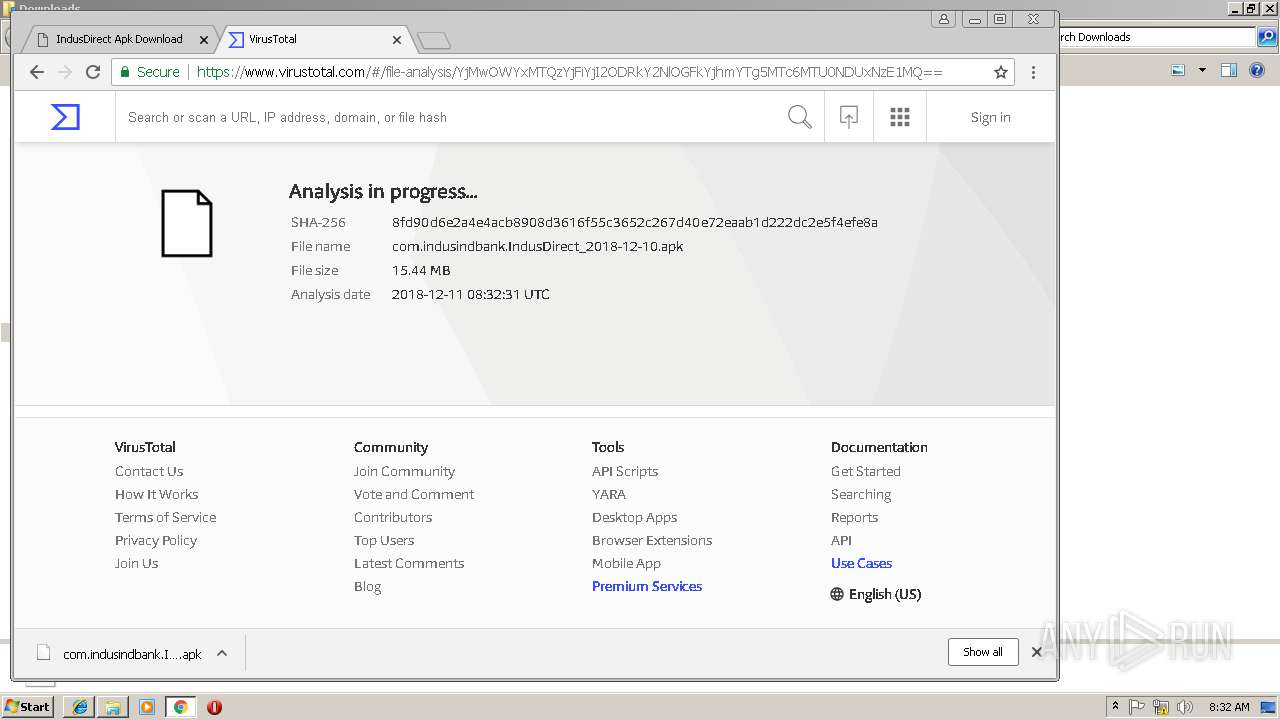Screen dimensions: 1280x720
Task: Click the Downloads window search button
Action: (x=1266, y=37)
